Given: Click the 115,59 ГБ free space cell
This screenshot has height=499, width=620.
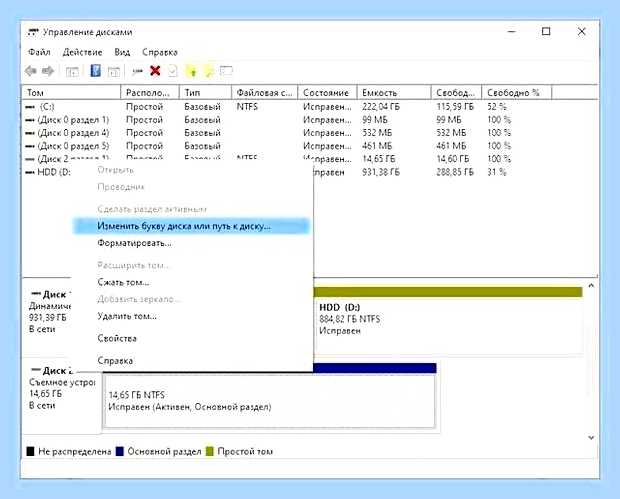Looking at the screenshot, I should point(455,107).
